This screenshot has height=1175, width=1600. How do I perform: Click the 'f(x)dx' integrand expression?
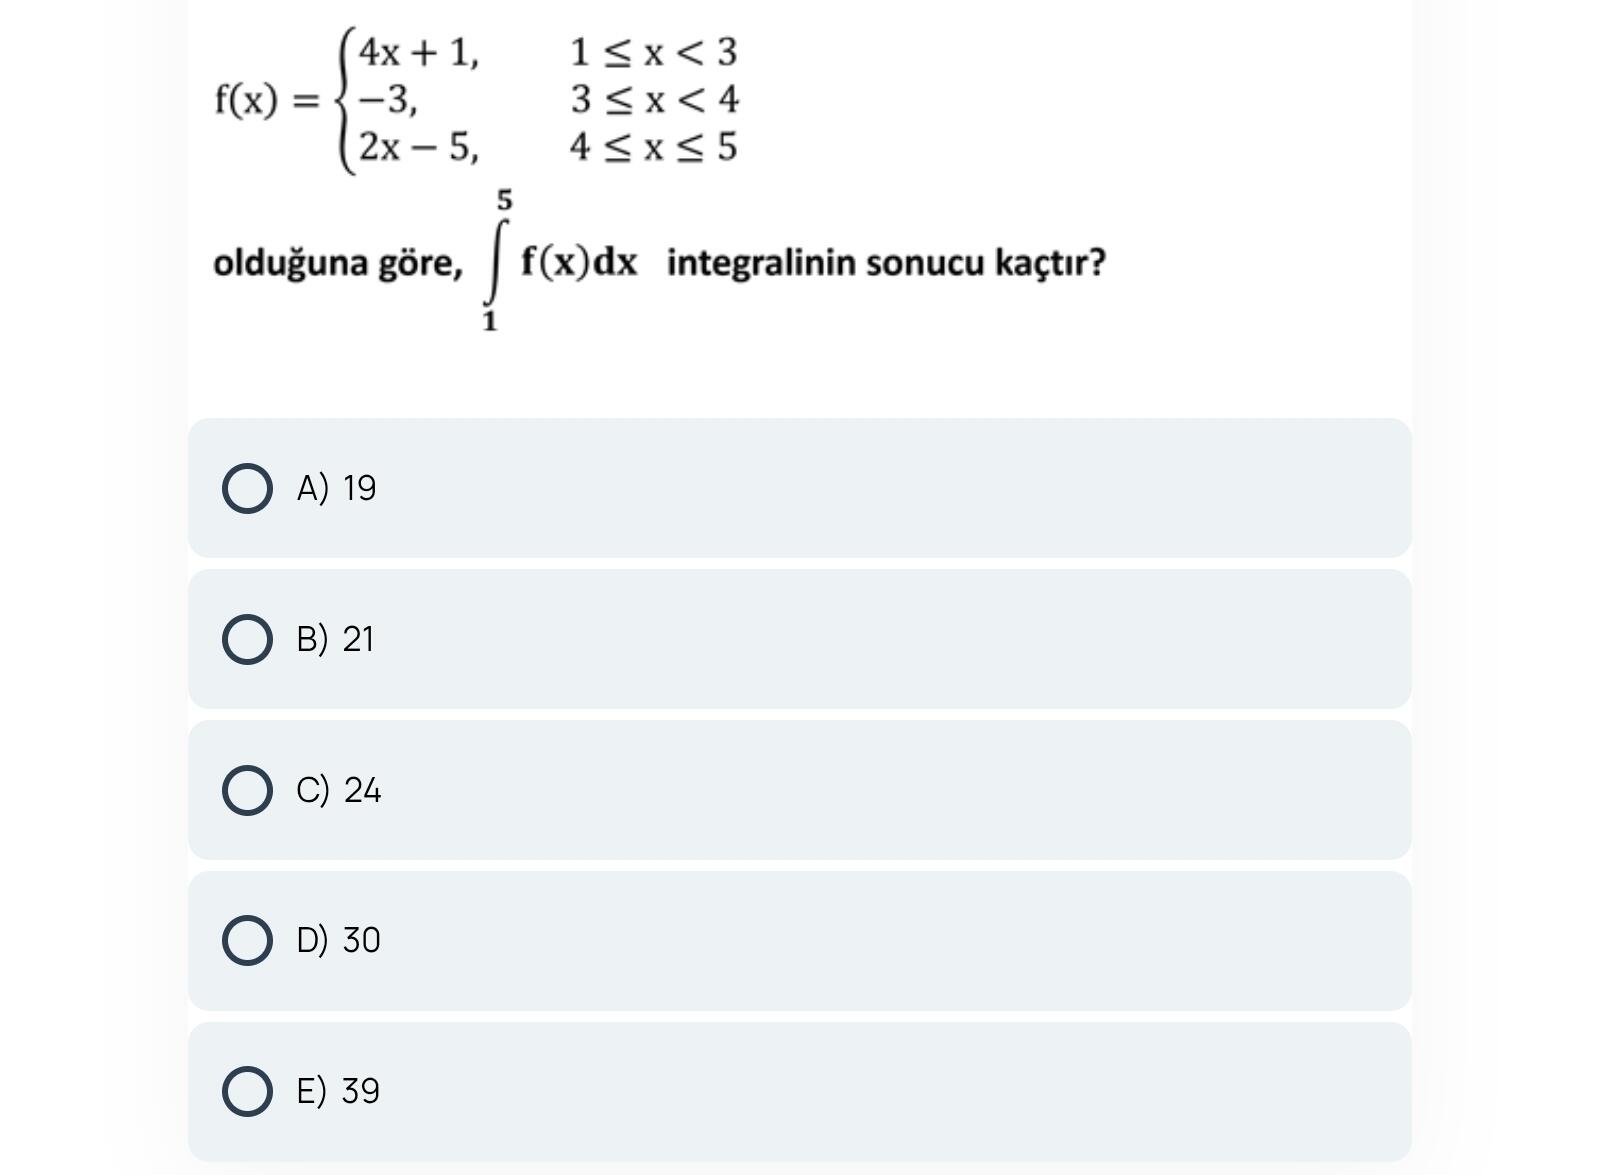[578, 263]
